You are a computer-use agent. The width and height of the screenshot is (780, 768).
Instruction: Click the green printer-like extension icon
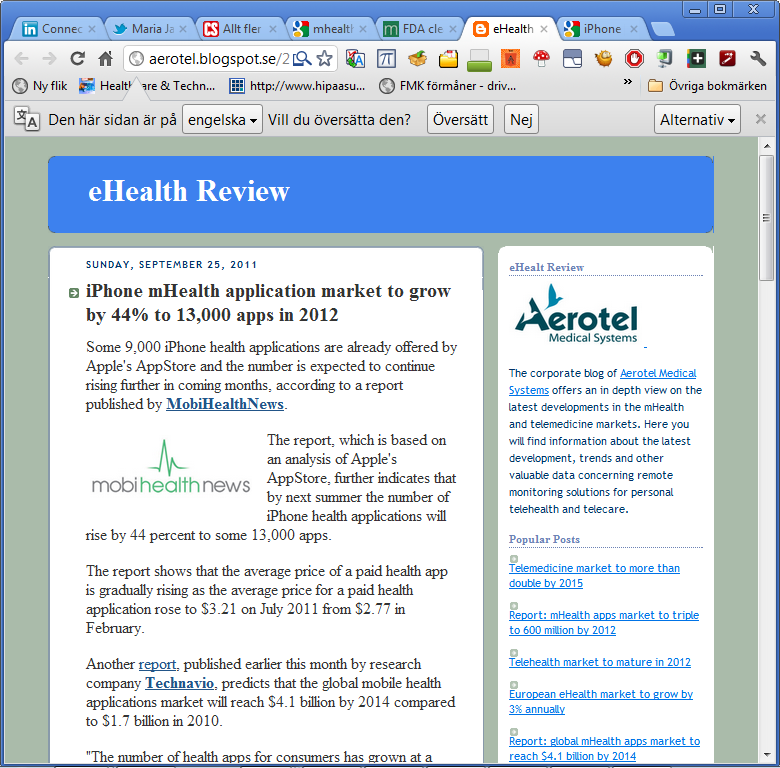[x=479, y=60]
